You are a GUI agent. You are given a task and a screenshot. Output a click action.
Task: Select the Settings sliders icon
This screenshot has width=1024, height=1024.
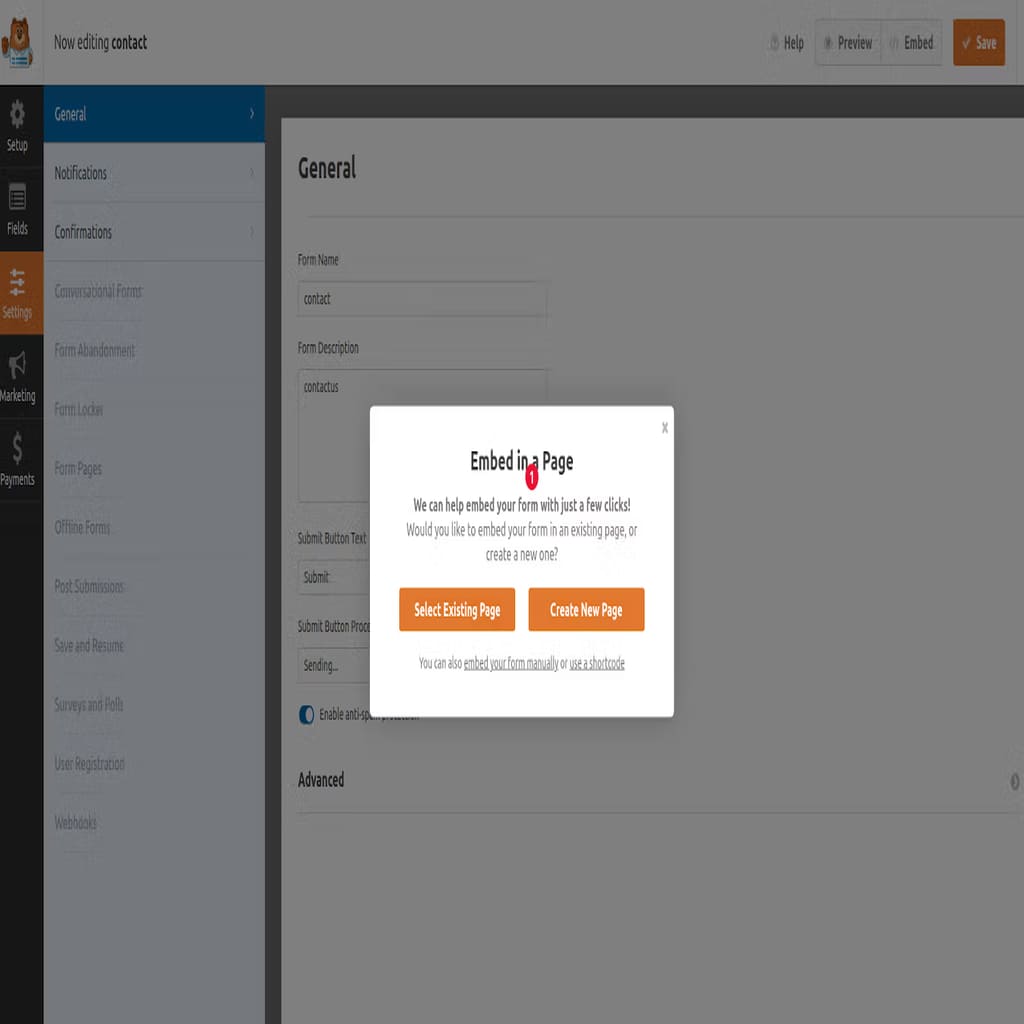18,281
